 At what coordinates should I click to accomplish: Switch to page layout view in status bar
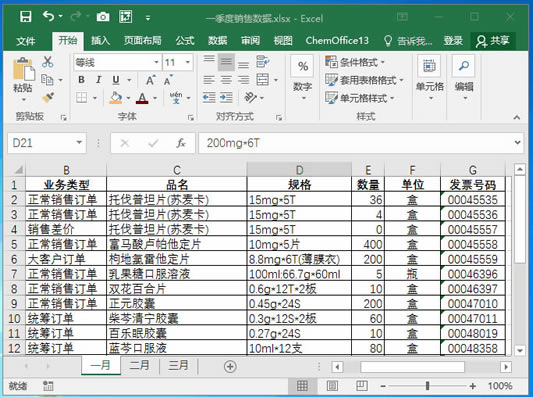332,385
